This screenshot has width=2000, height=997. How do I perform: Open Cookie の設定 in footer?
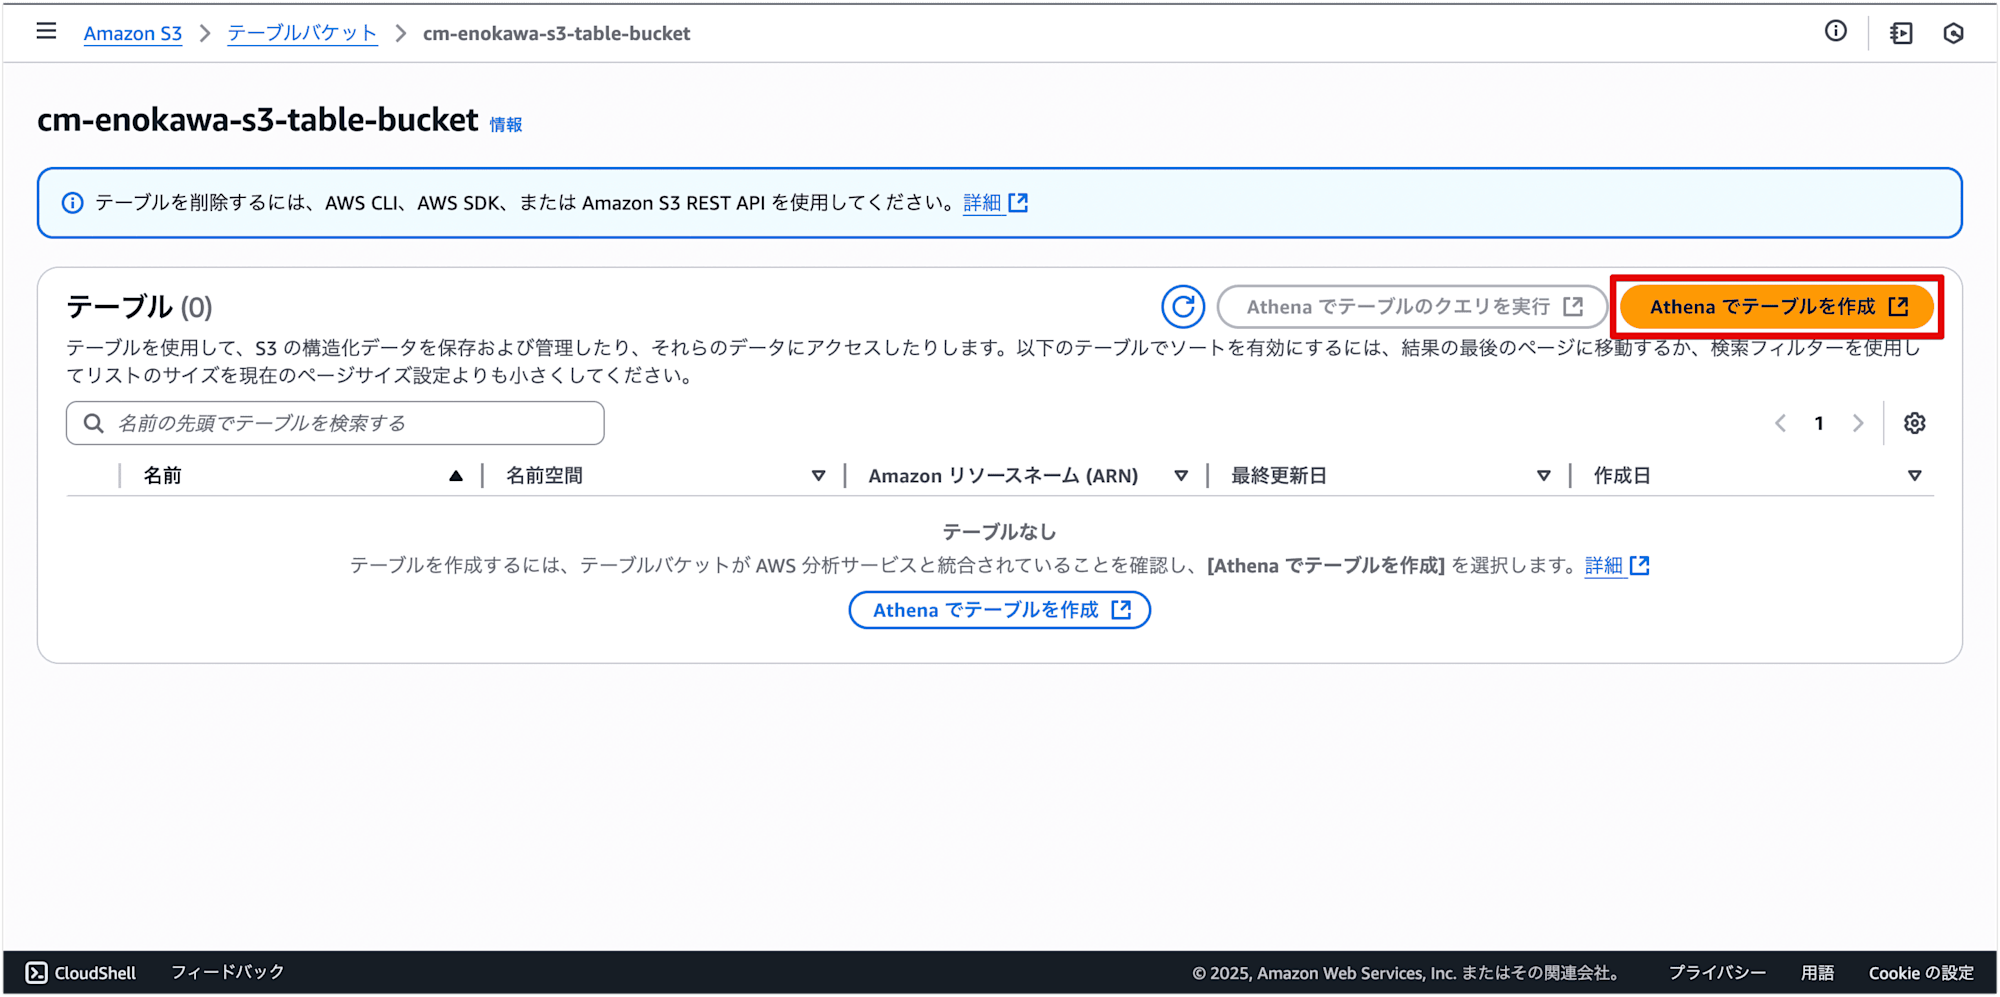tap(1921, 973)
